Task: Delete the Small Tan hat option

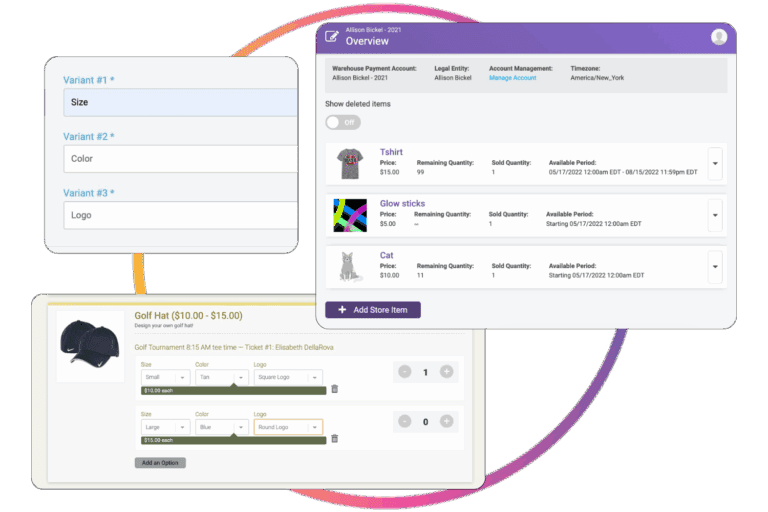Action: tap(334, 389)
